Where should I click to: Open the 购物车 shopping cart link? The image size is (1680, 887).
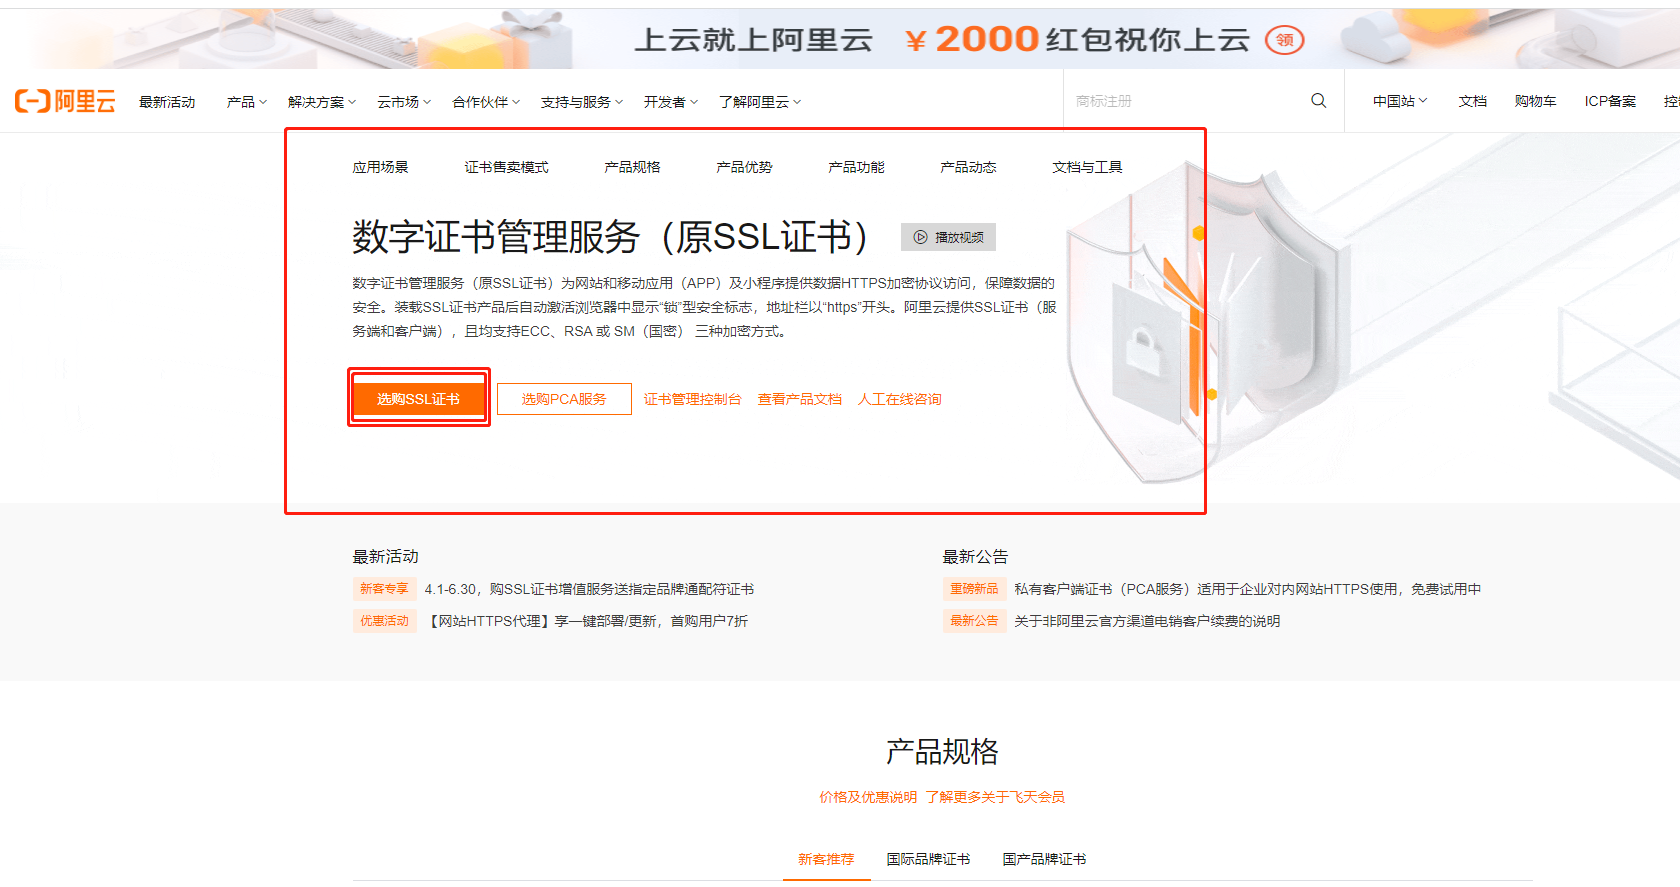point(1535,101)
